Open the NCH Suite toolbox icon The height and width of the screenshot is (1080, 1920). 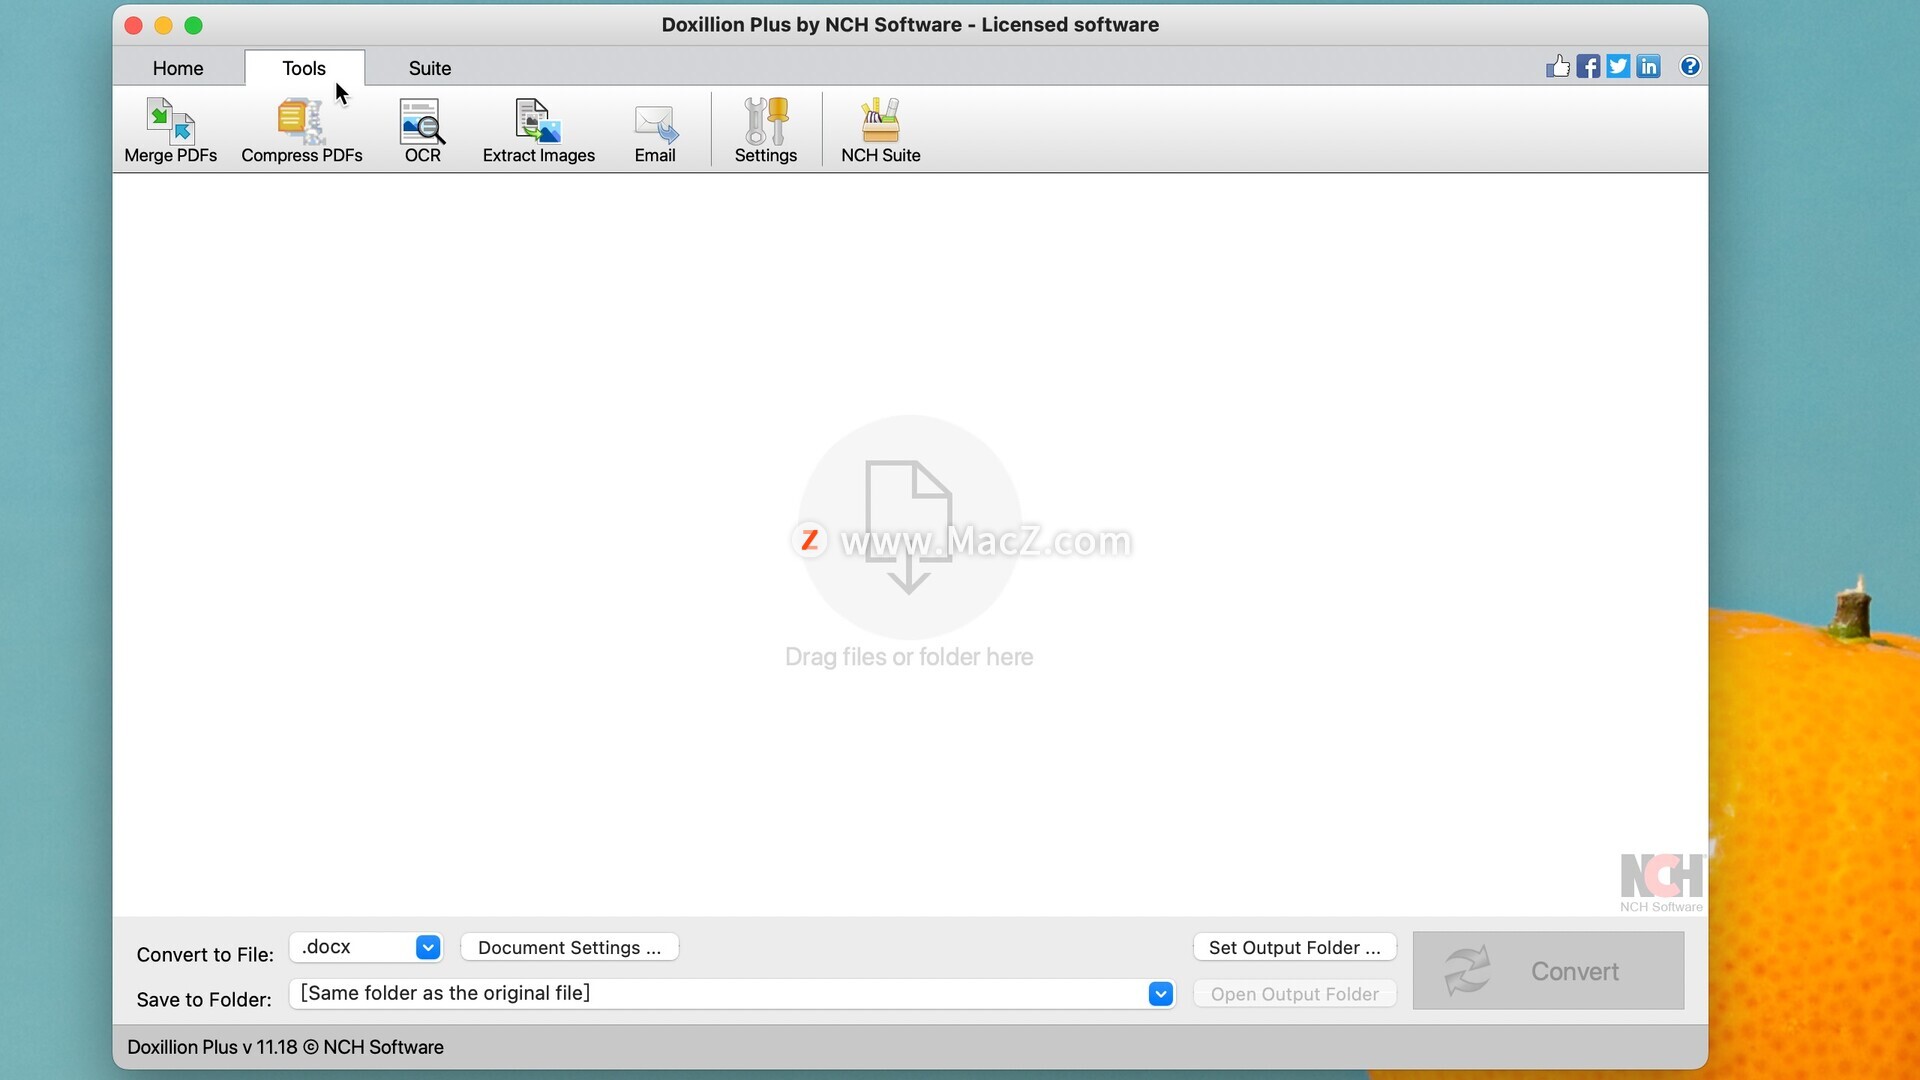click(x=880, y=130)
